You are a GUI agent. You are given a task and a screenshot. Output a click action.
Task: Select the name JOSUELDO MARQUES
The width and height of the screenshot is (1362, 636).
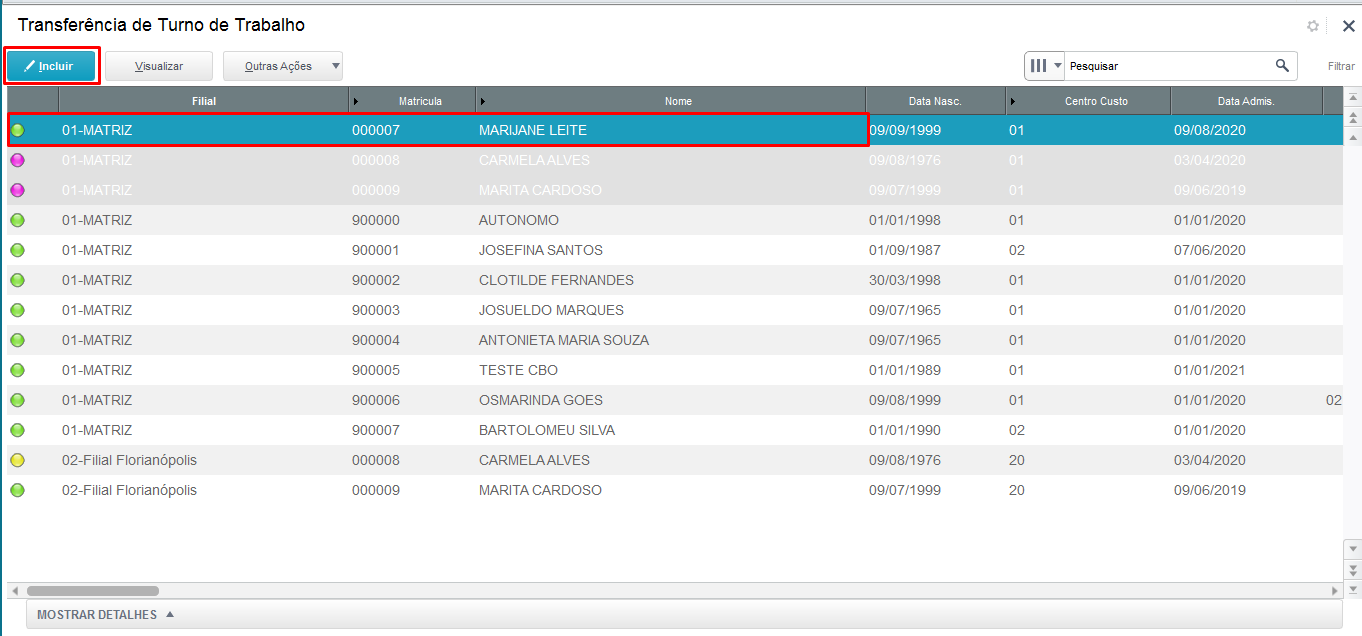point(551,310)
